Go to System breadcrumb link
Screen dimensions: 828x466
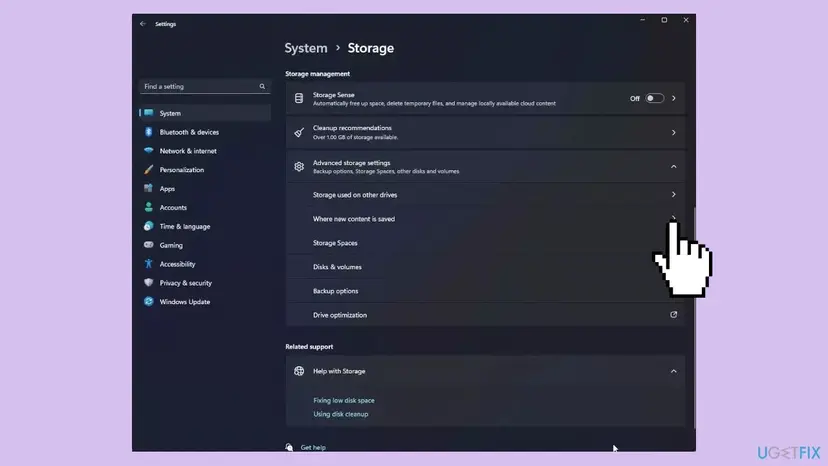pyautogui.click(x=306, y=48)
